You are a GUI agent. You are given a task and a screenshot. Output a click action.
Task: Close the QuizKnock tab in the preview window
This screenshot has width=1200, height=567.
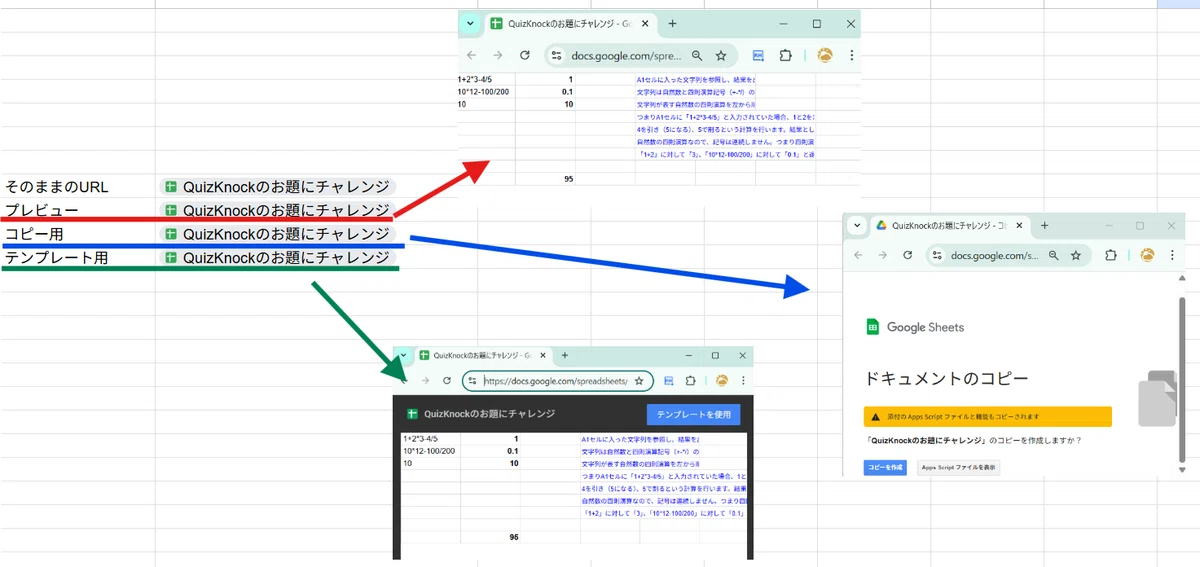(x=643, y=24)
